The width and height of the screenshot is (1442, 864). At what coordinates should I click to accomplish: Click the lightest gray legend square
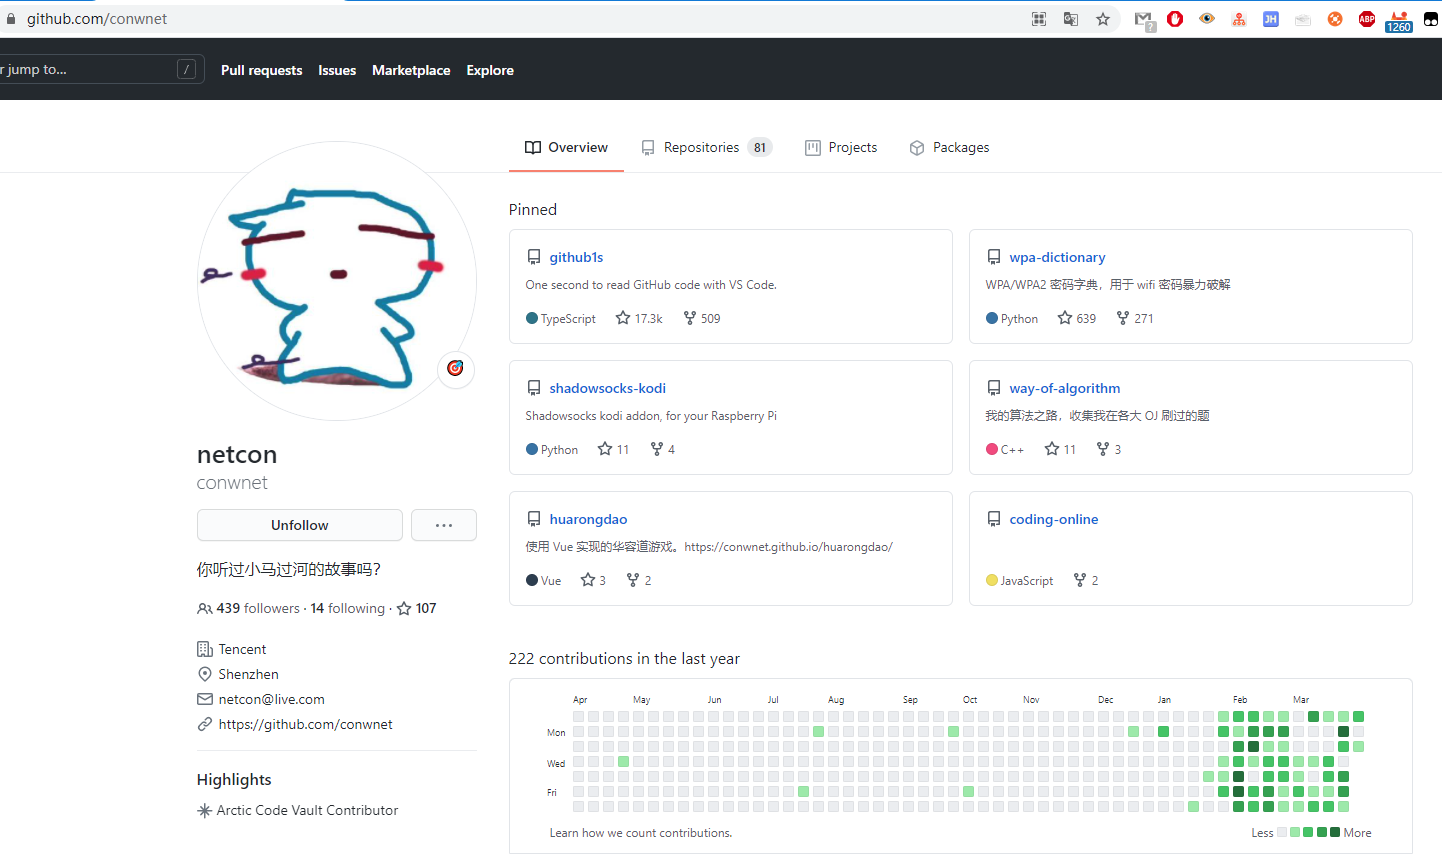[x=1282, y=832]
